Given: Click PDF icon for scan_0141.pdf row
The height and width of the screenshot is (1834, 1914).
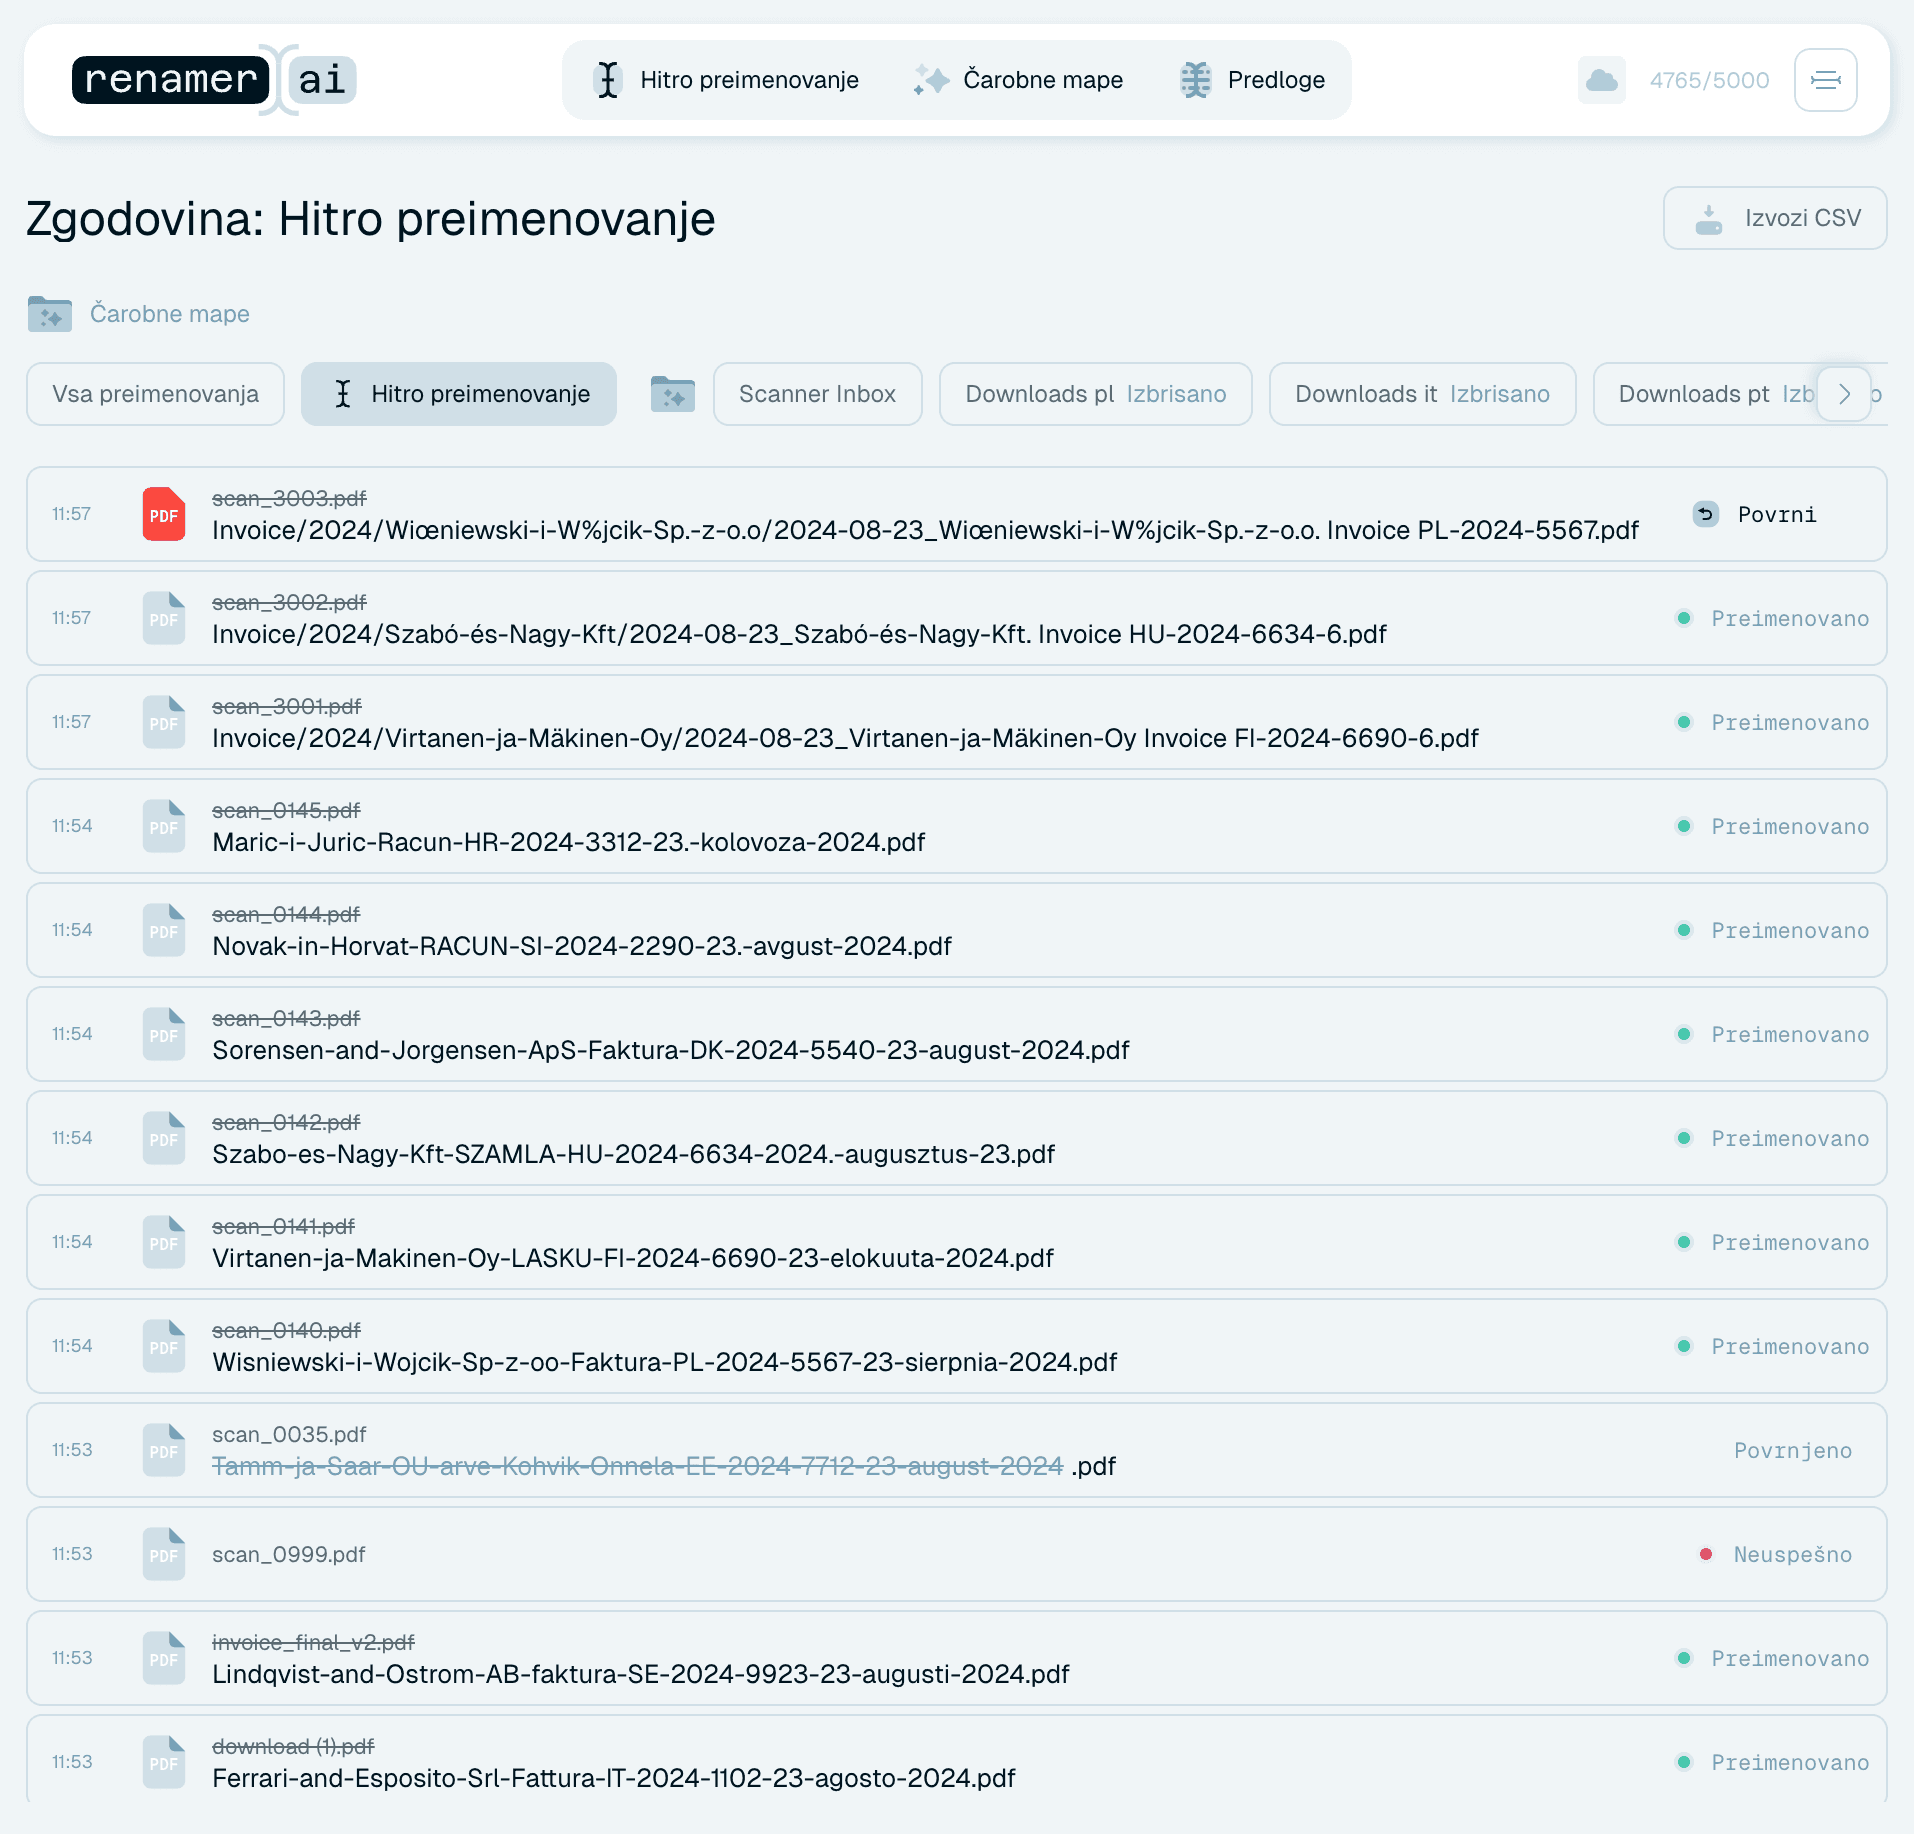Looking at the screenshot, I should 164,1242.
